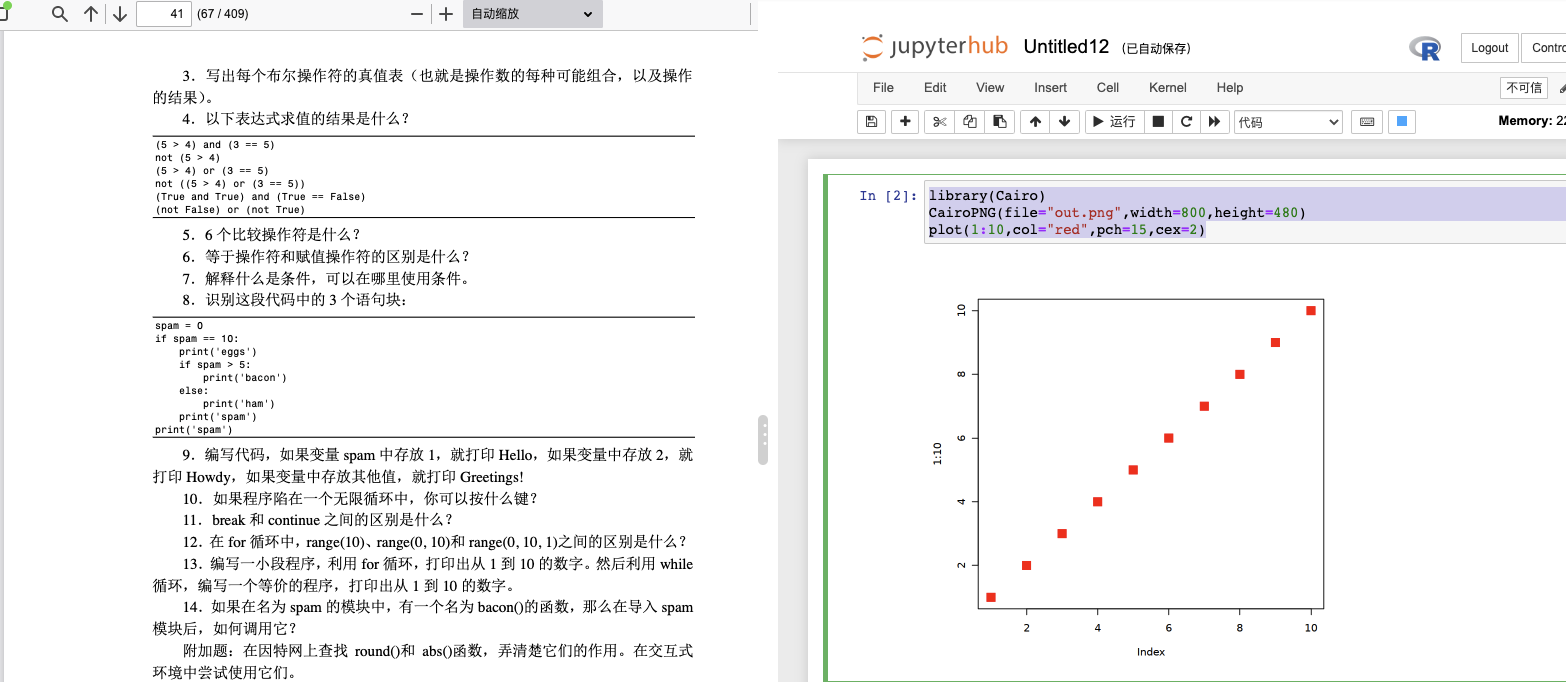Open the Help menu in Jupyter

[x=1230, y=88]
